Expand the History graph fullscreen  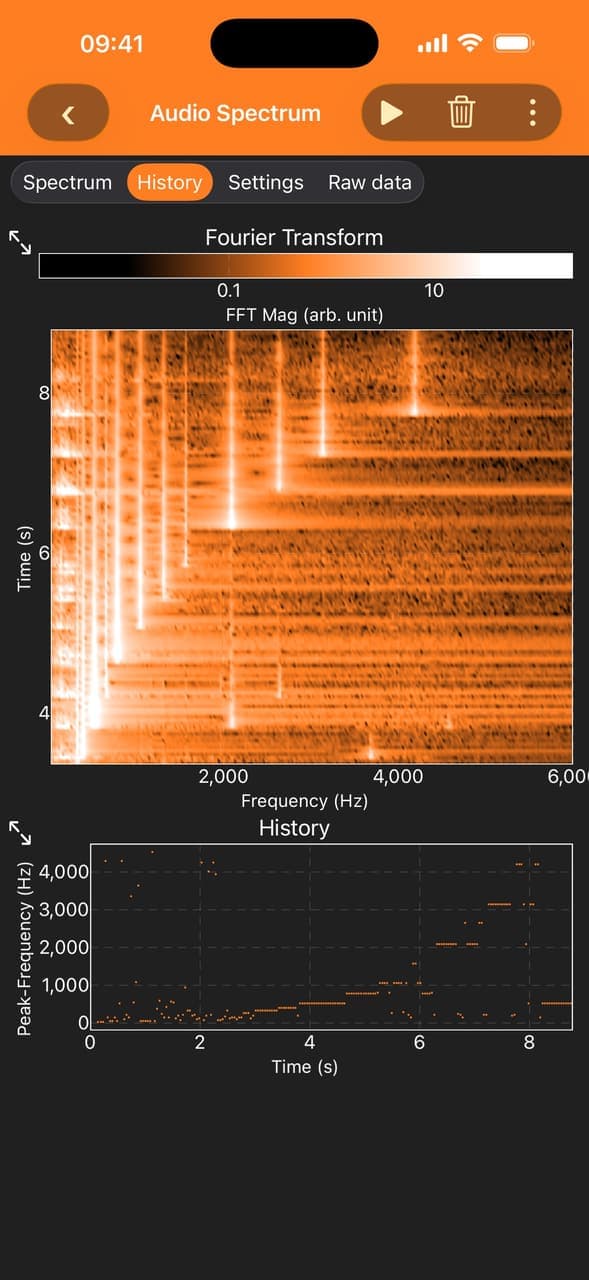coord(20,832)
